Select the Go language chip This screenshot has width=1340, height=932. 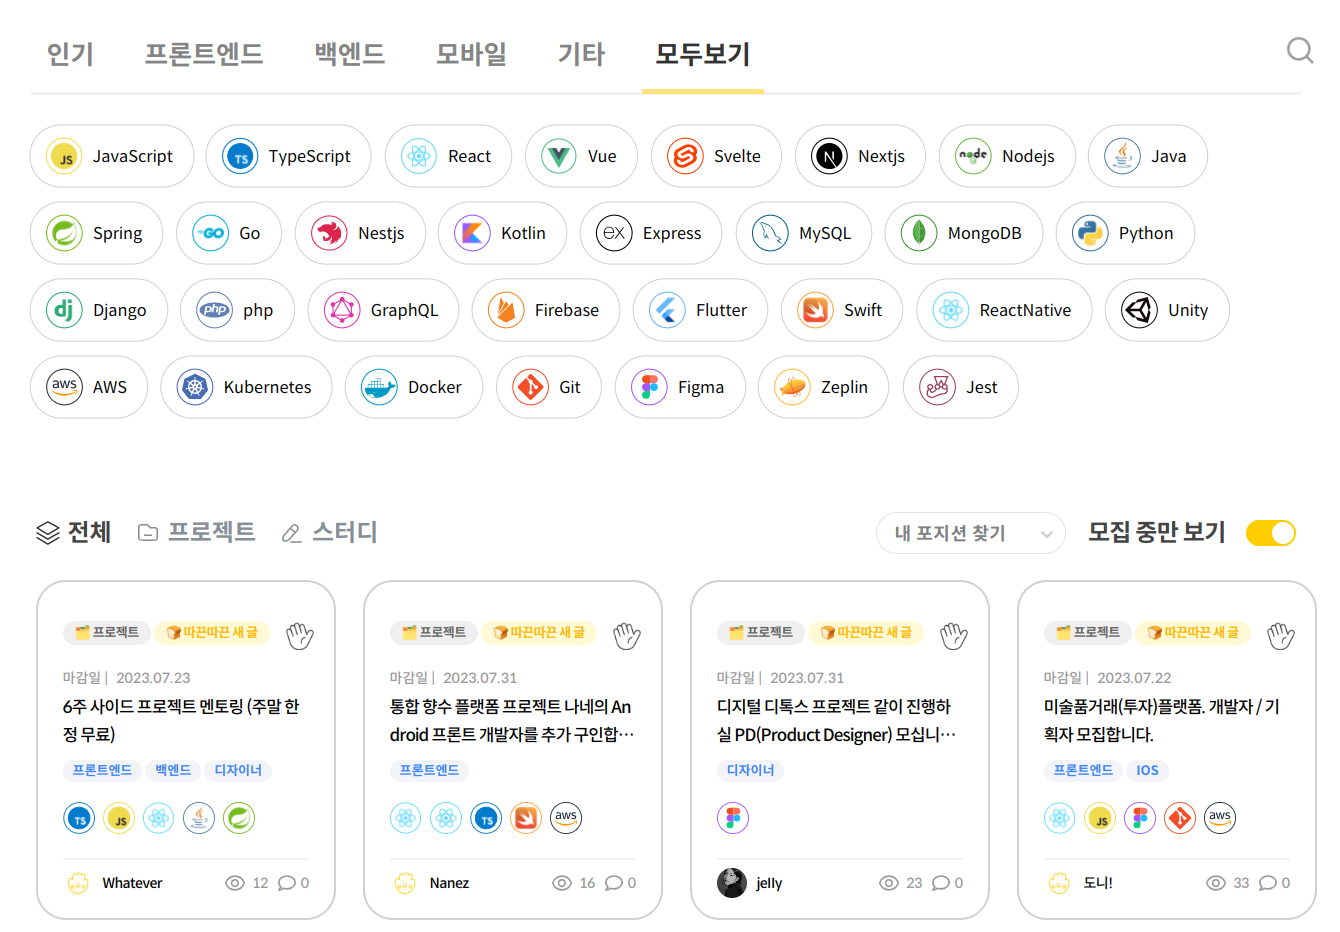(x=229, y=233)
